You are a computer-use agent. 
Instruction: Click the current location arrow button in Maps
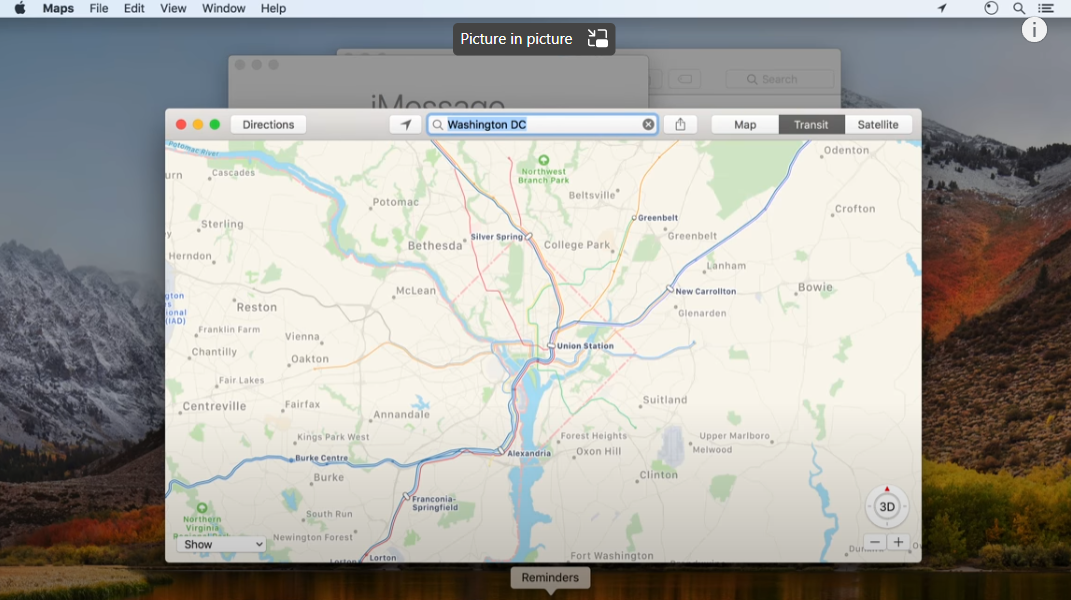405,124
